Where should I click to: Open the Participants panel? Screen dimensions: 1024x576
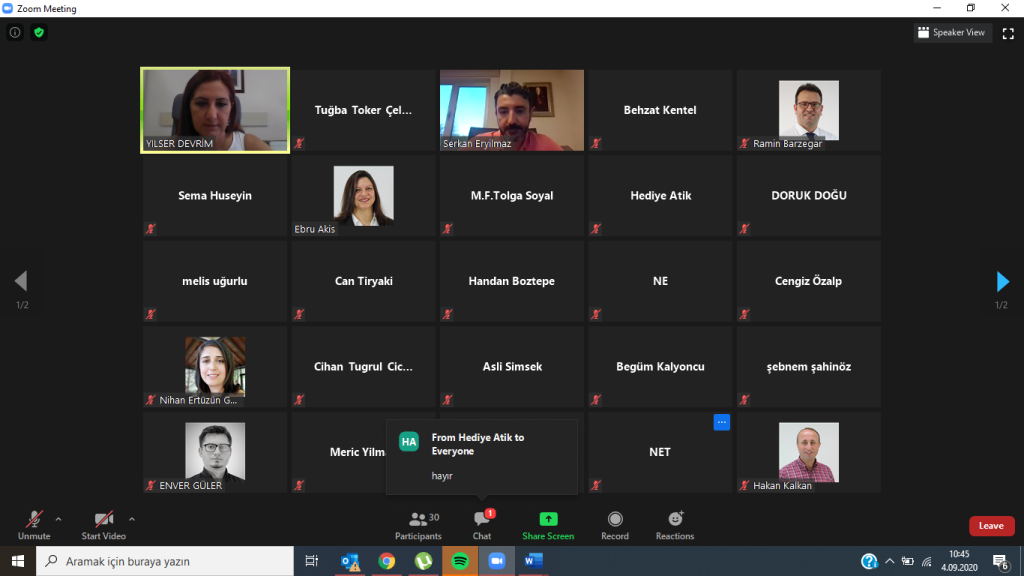point(417,525)
